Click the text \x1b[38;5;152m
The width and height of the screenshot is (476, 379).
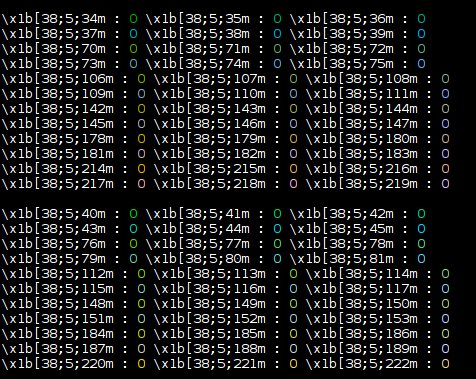tap(210, 319)
